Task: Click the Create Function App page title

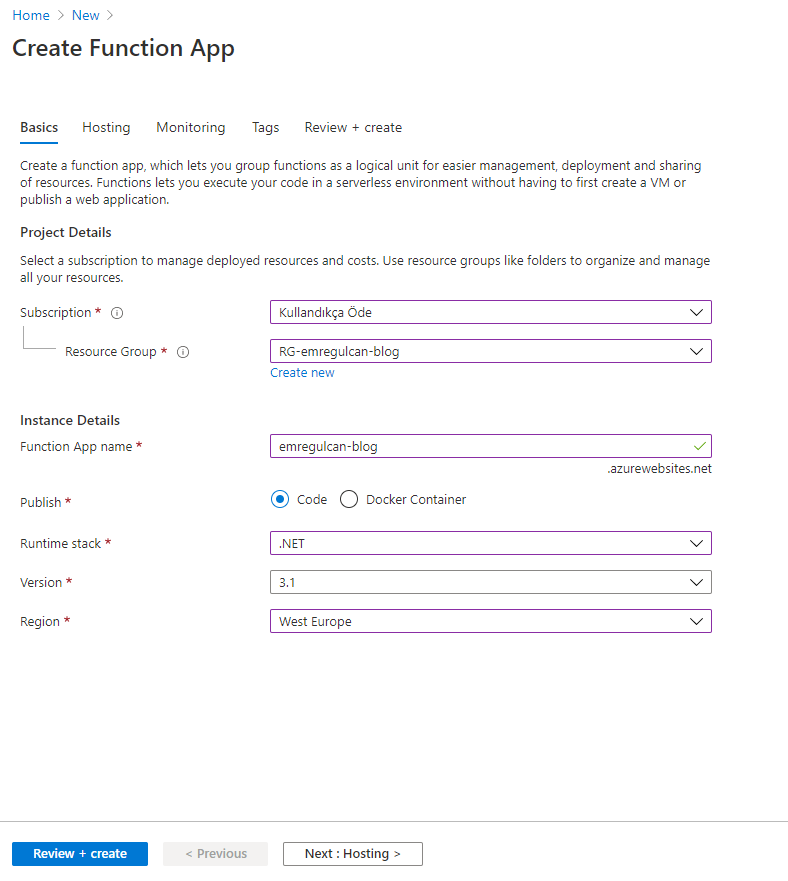Action: [123, 48]
